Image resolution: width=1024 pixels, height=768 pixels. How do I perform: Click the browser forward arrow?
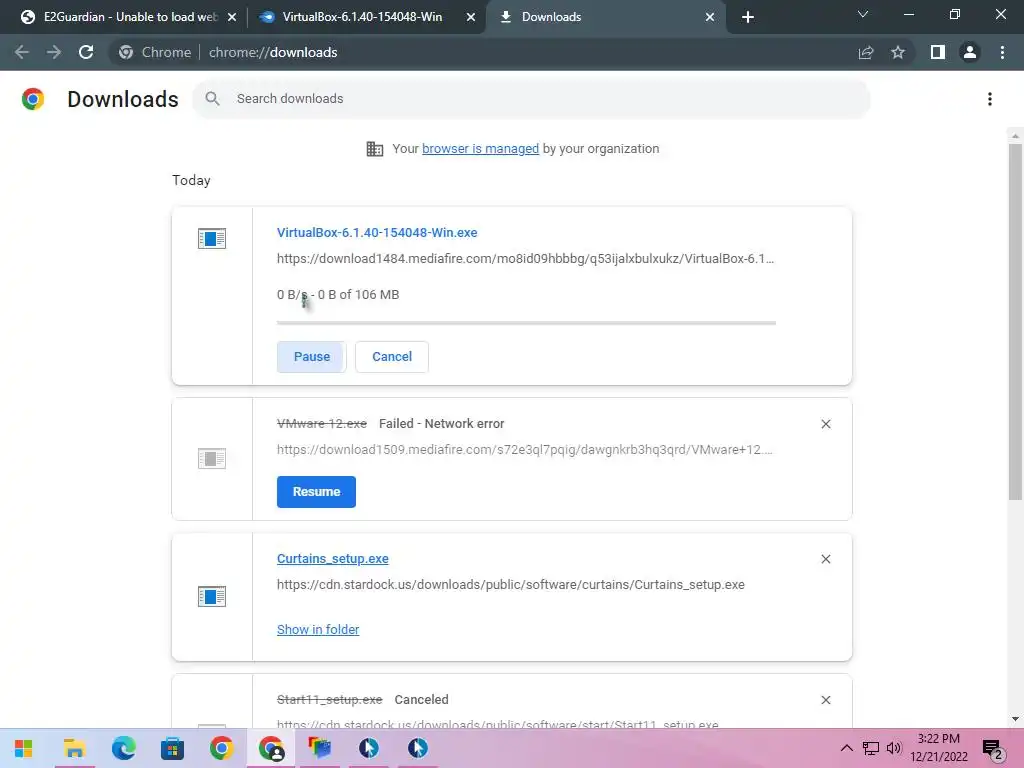(54, 52)
